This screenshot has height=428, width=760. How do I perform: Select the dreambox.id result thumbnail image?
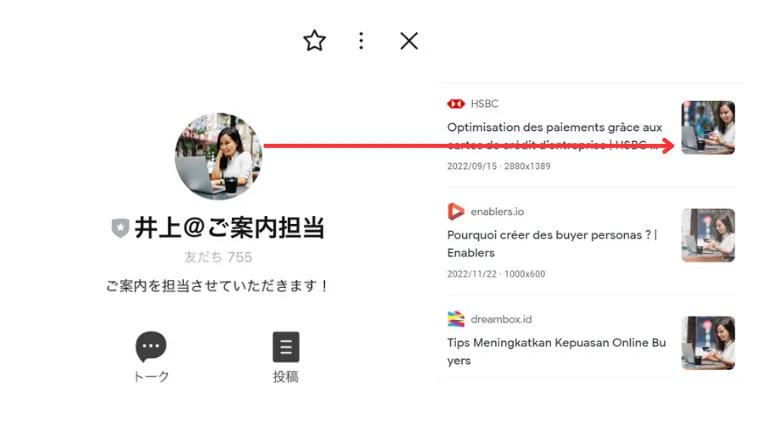tap(708, 343)
